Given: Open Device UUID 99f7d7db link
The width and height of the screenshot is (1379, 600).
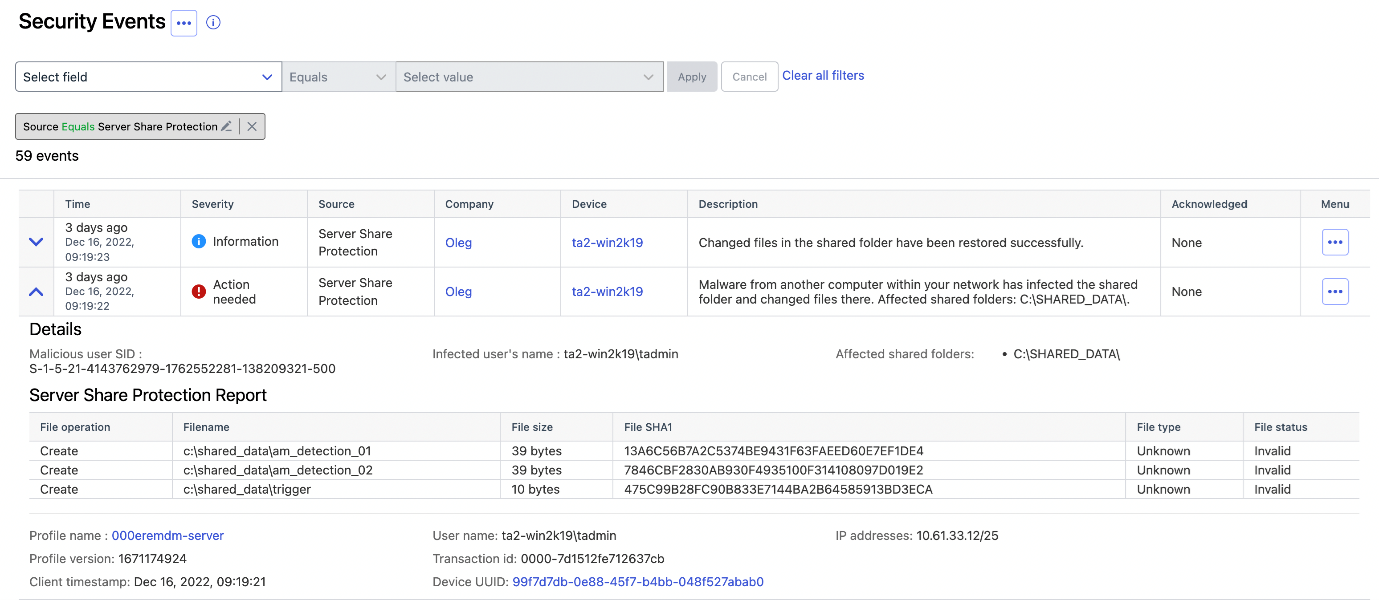Looking at the screenshot, I should point(638,581).
